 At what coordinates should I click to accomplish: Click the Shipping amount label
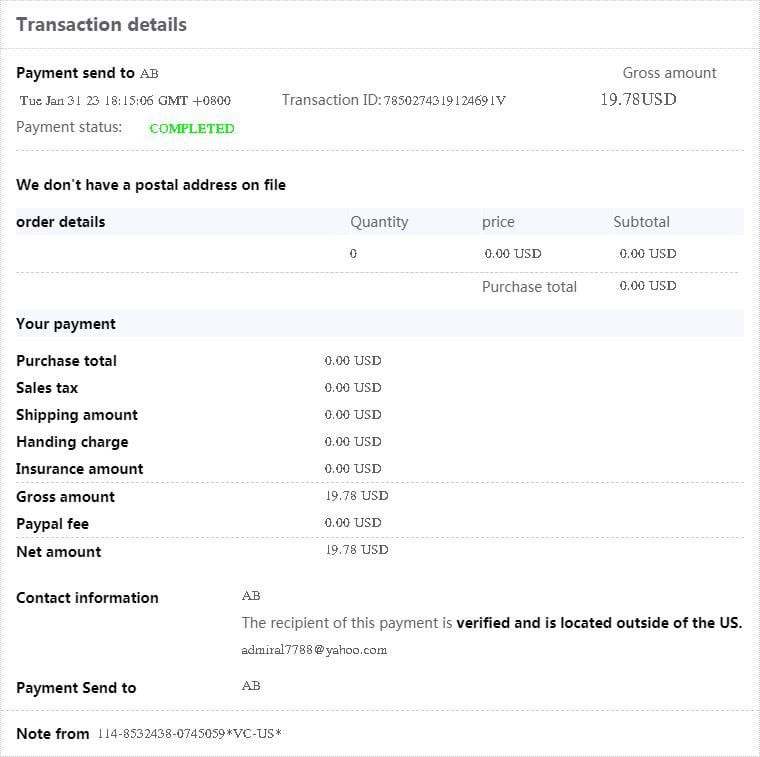(77, 415)
